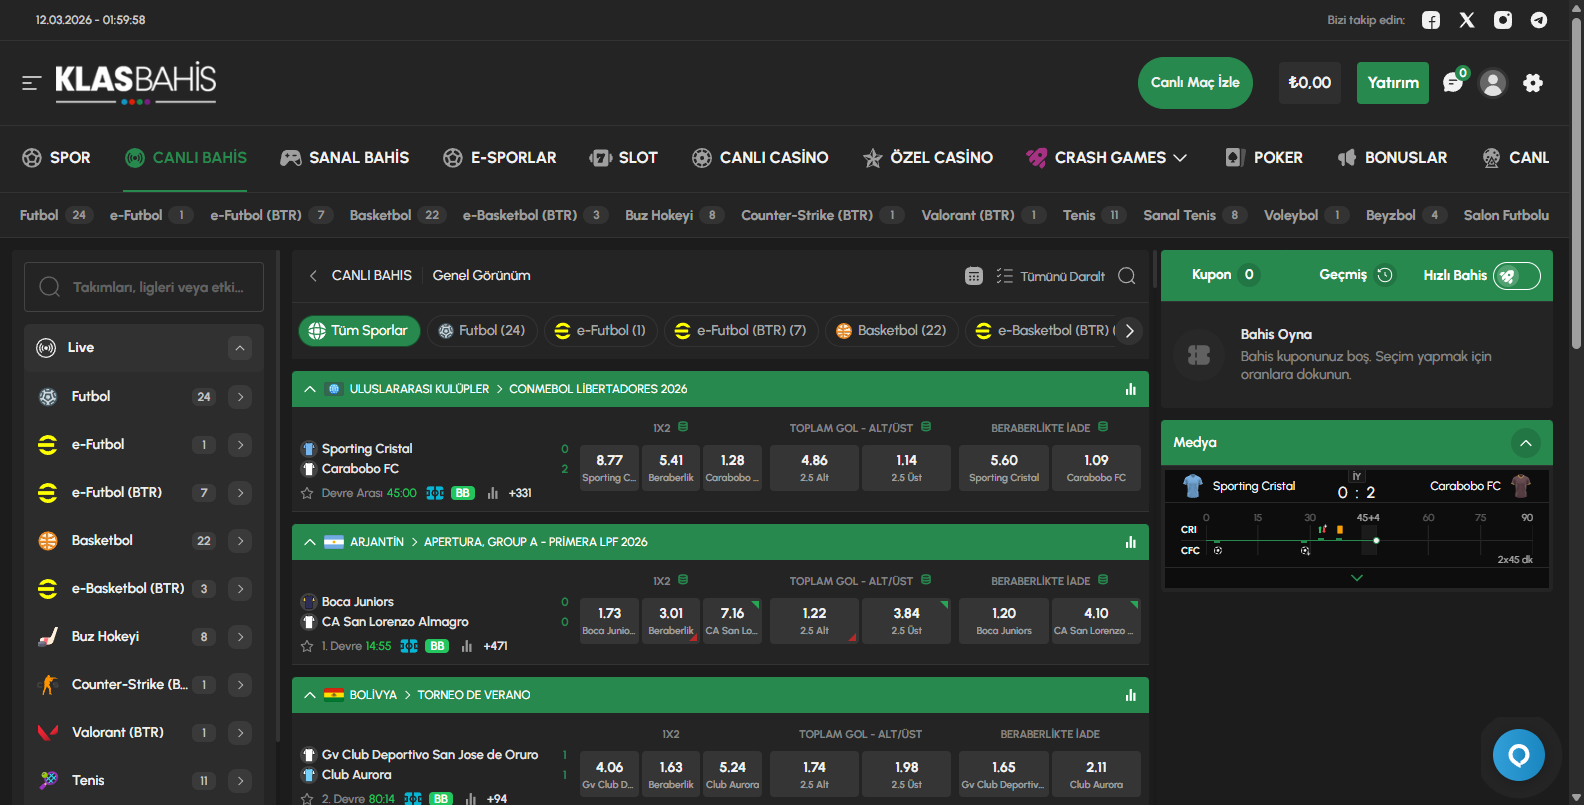This screenshot has height=805, width=1584.
Task: Open the Basketbol tab in sports strip
Action: 396,215
